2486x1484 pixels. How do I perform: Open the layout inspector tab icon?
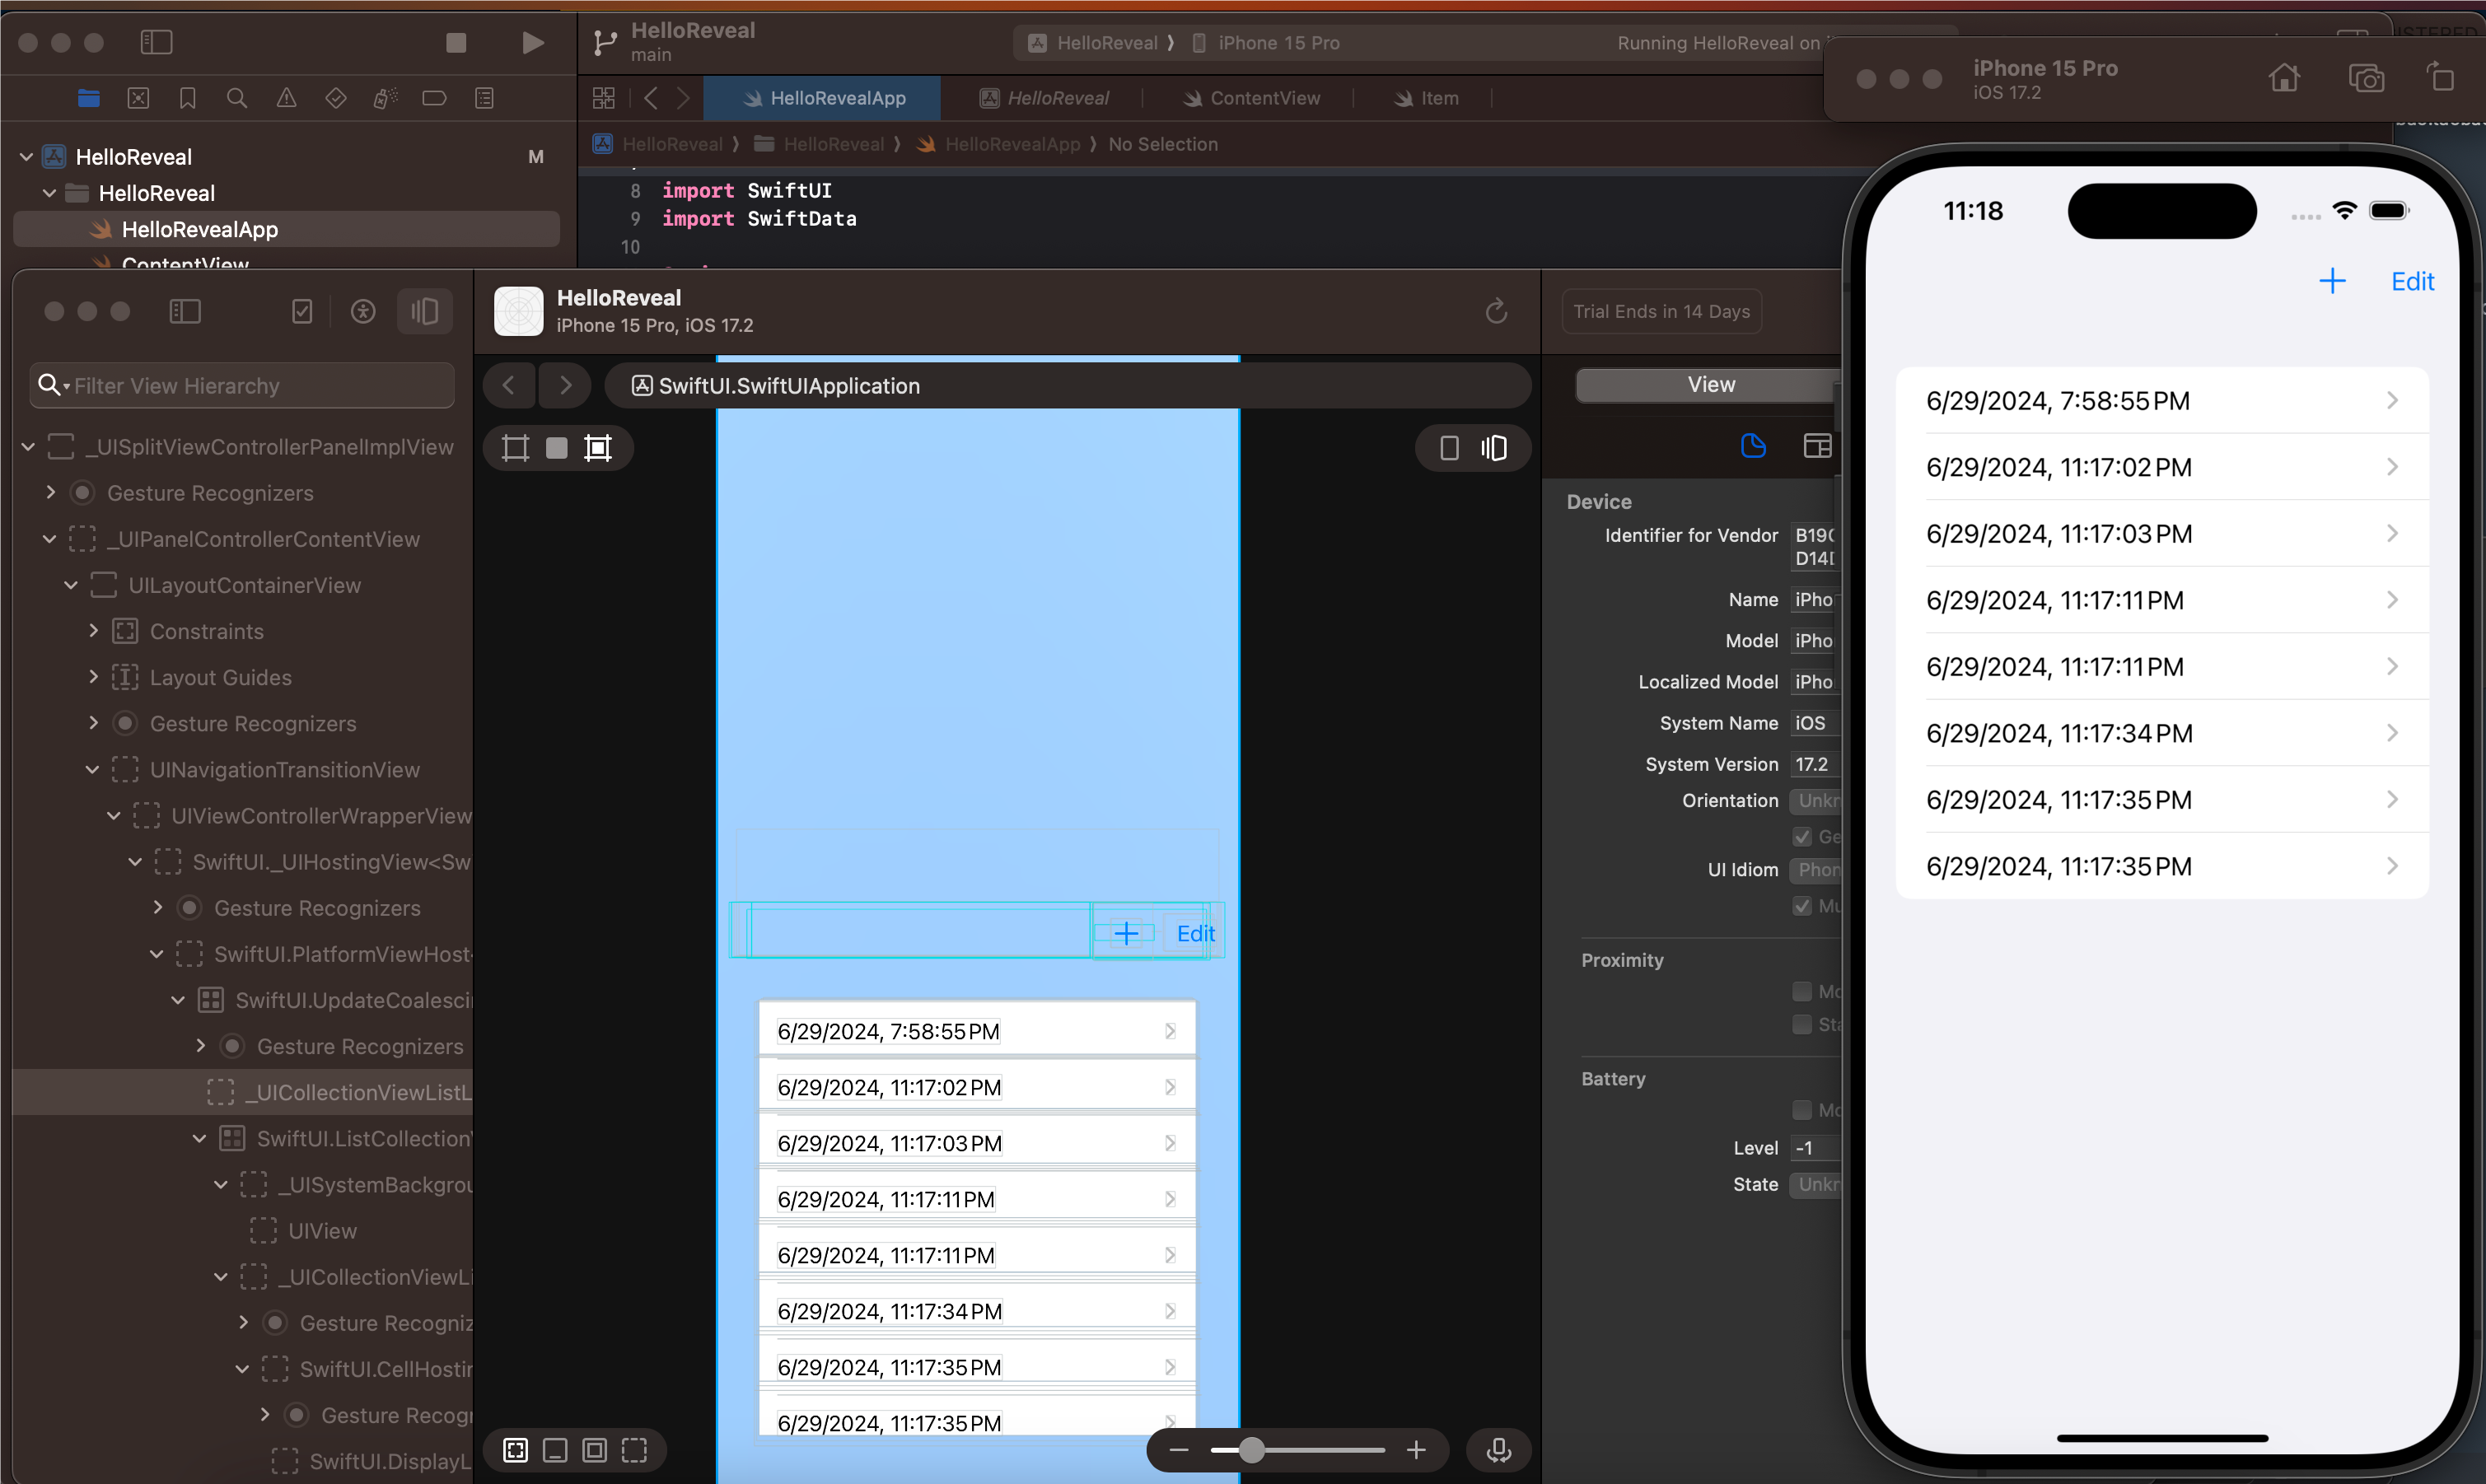1817,446
